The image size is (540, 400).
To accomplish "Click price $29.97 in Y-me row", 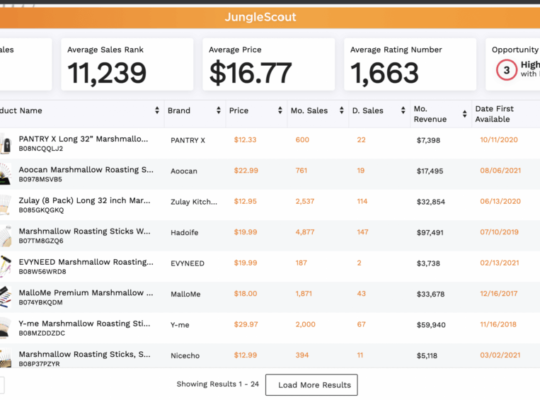I will pyautogui.click(x=246, y=324).
